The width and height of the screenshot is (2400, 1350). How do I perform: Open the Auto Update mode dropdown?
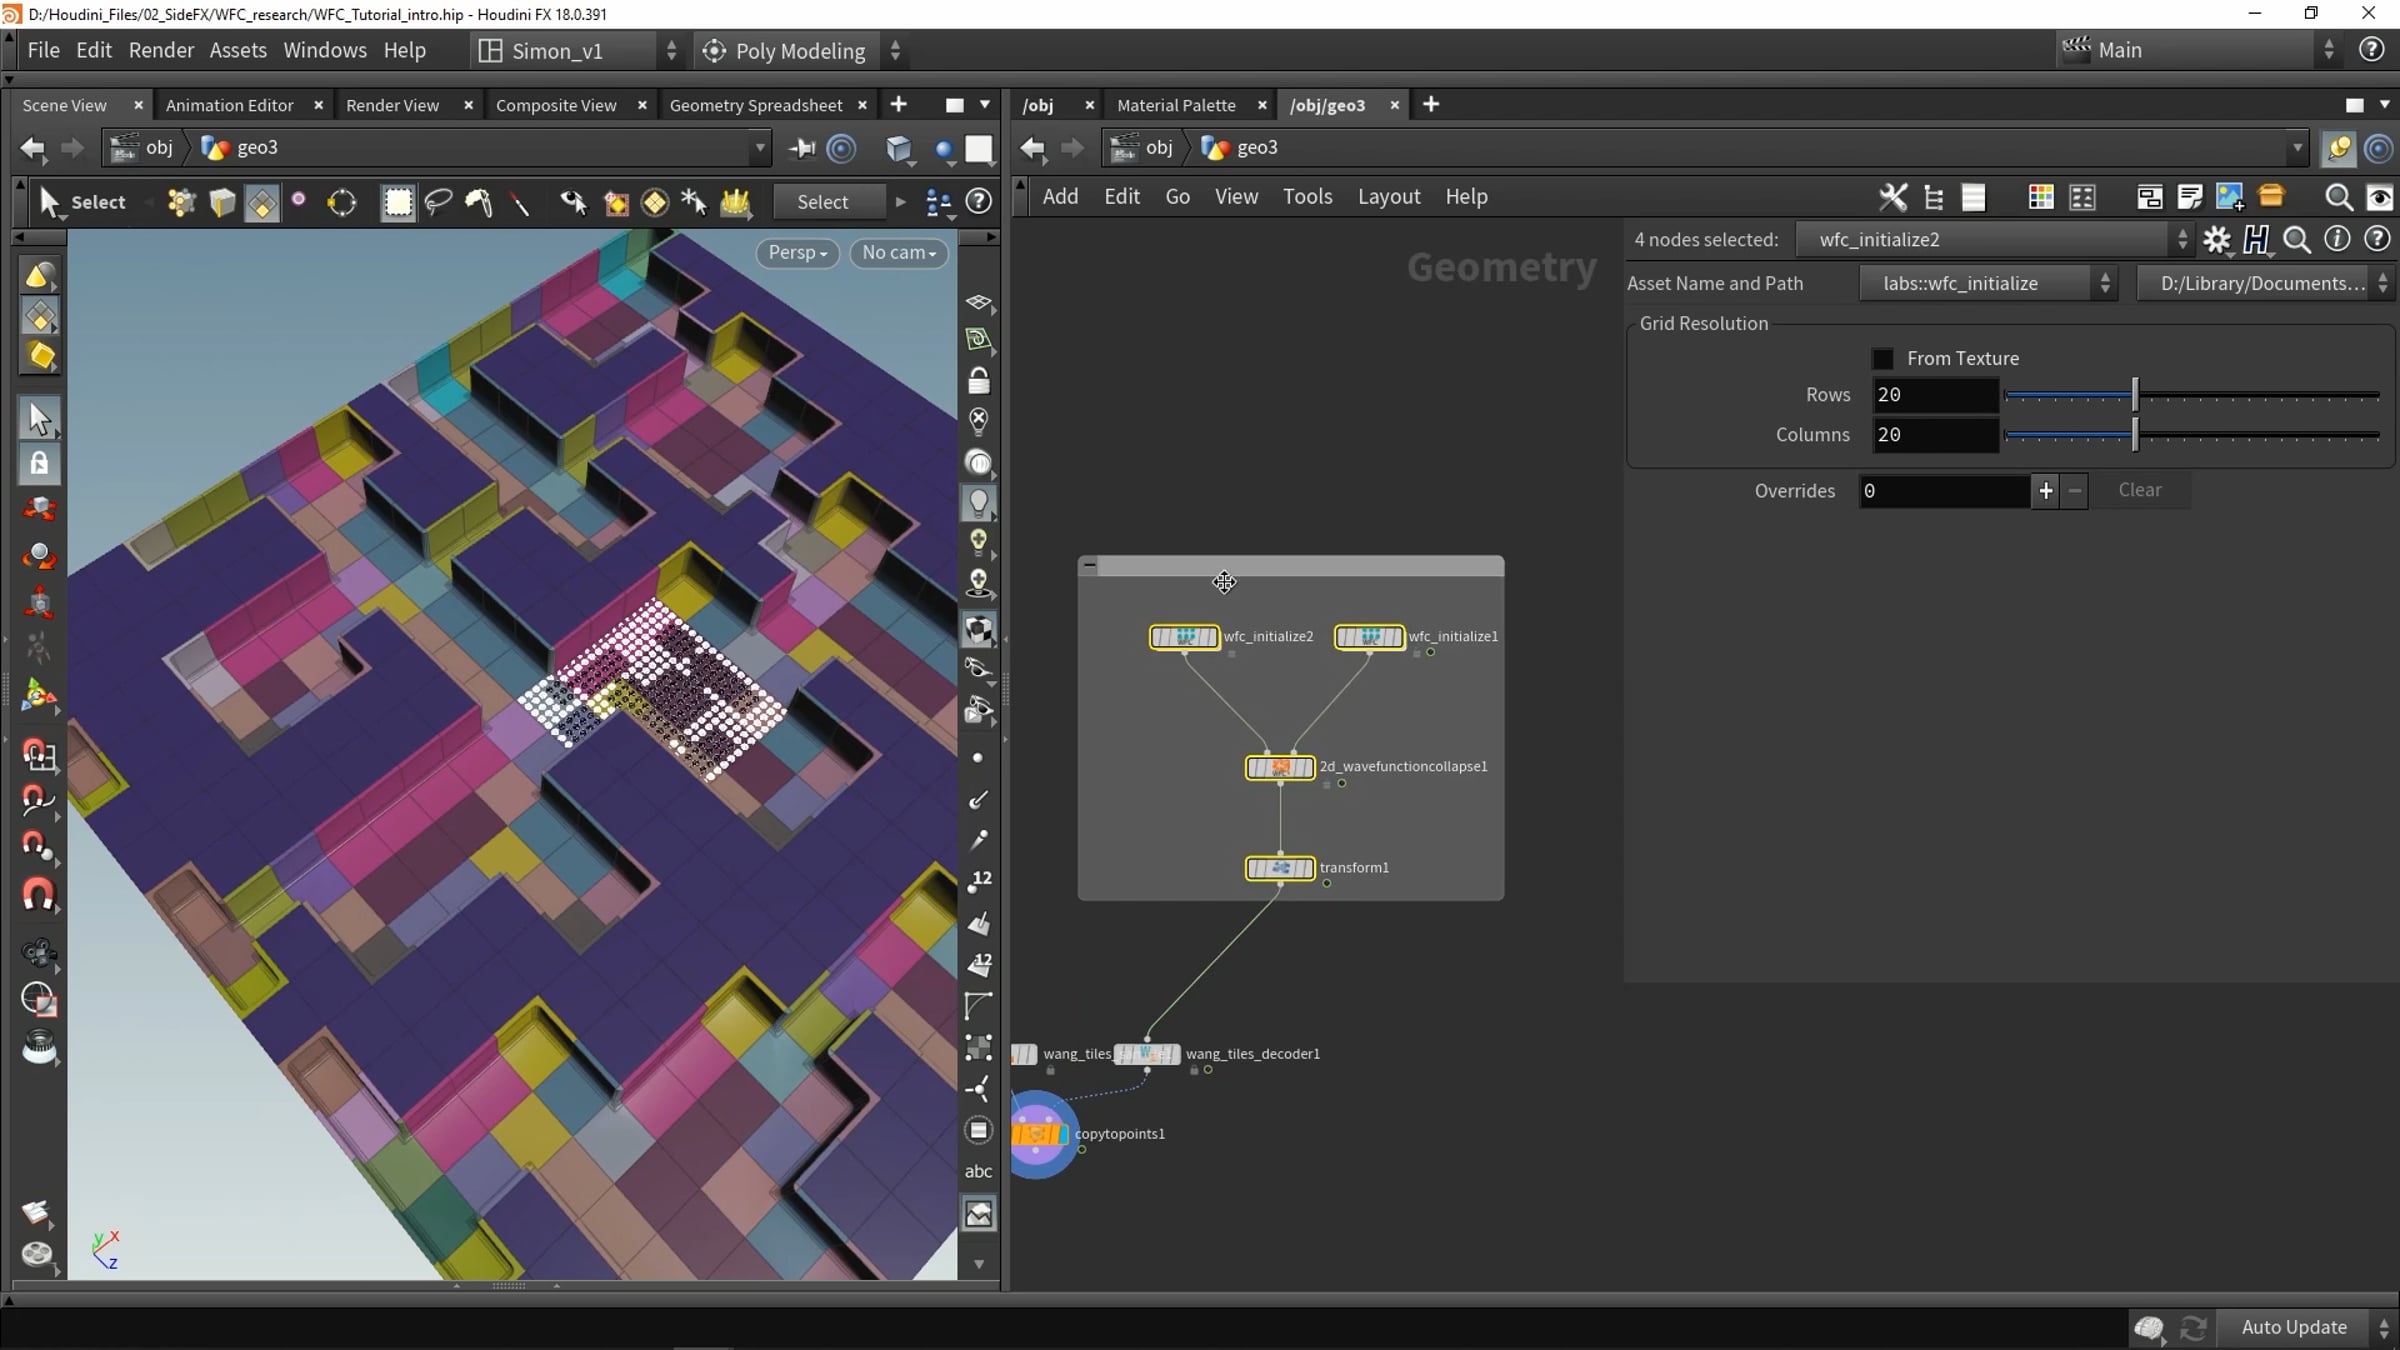(x=2306, y=1327)
